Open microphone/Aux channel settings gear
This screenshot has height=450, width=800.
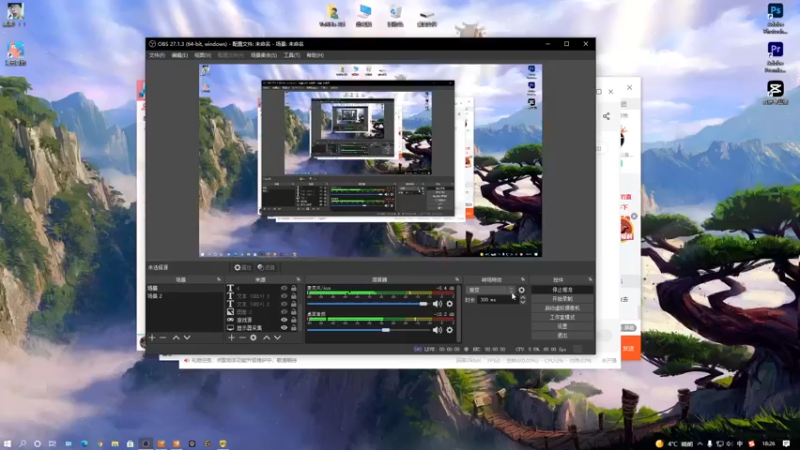pyautogui.click(x=449, y=304)
